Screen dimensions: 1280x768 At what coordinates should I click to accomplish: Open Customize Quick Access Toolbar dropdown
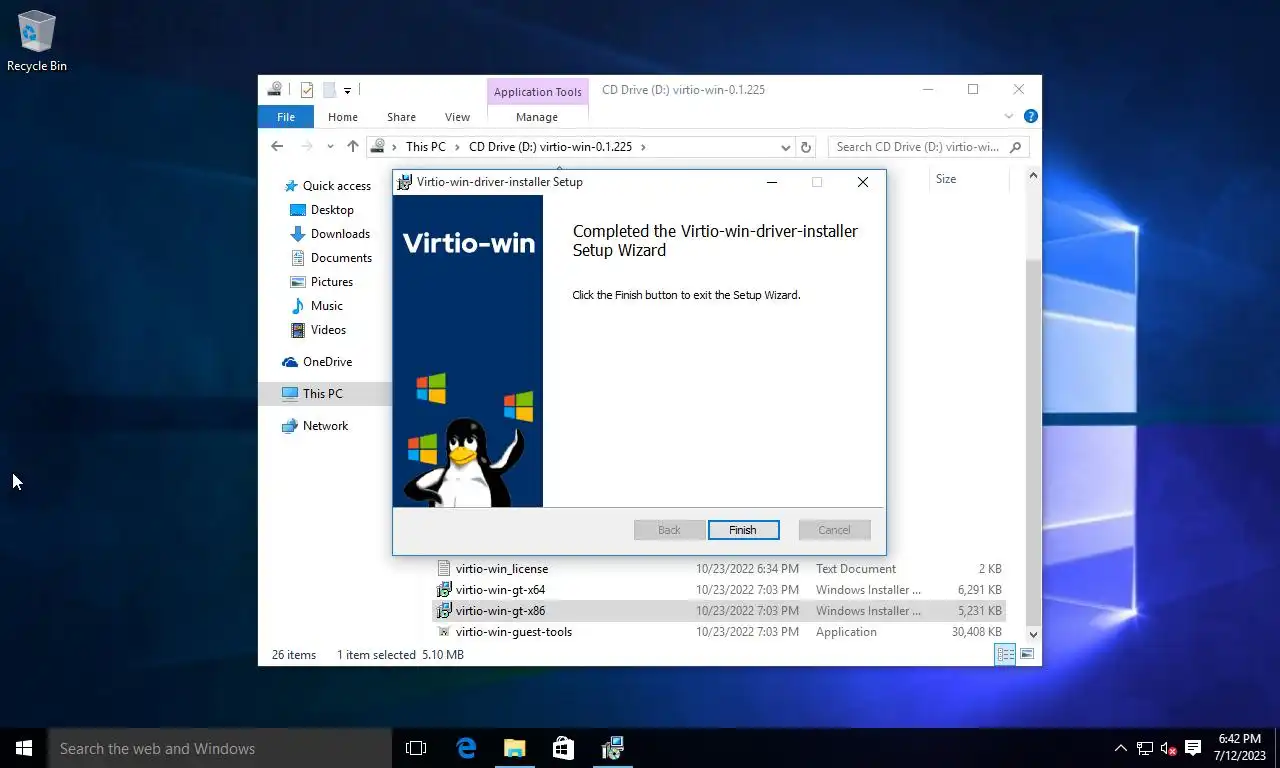click(x=347, y=90)
